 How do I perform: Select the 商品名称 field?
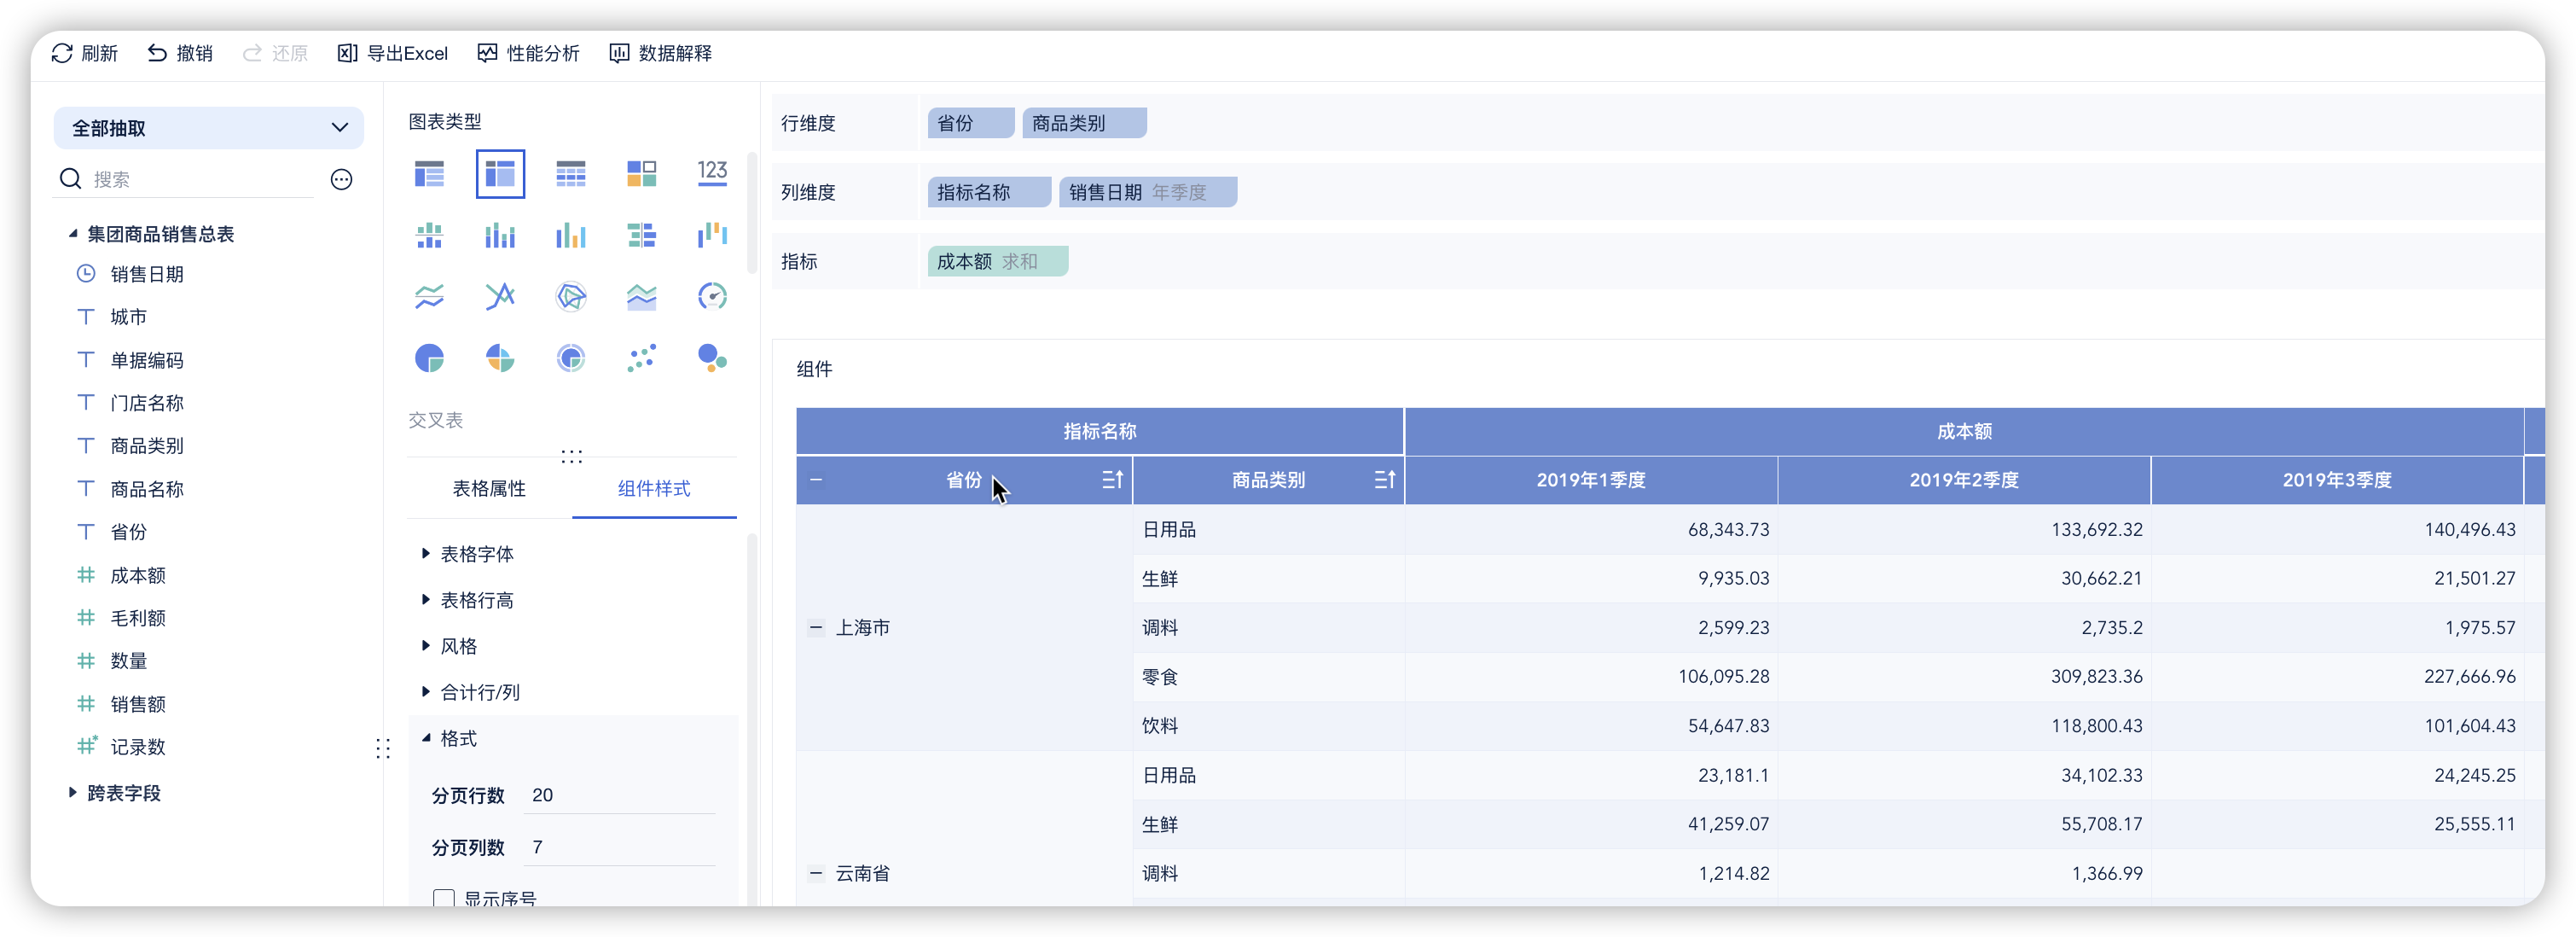click(147, 489)
